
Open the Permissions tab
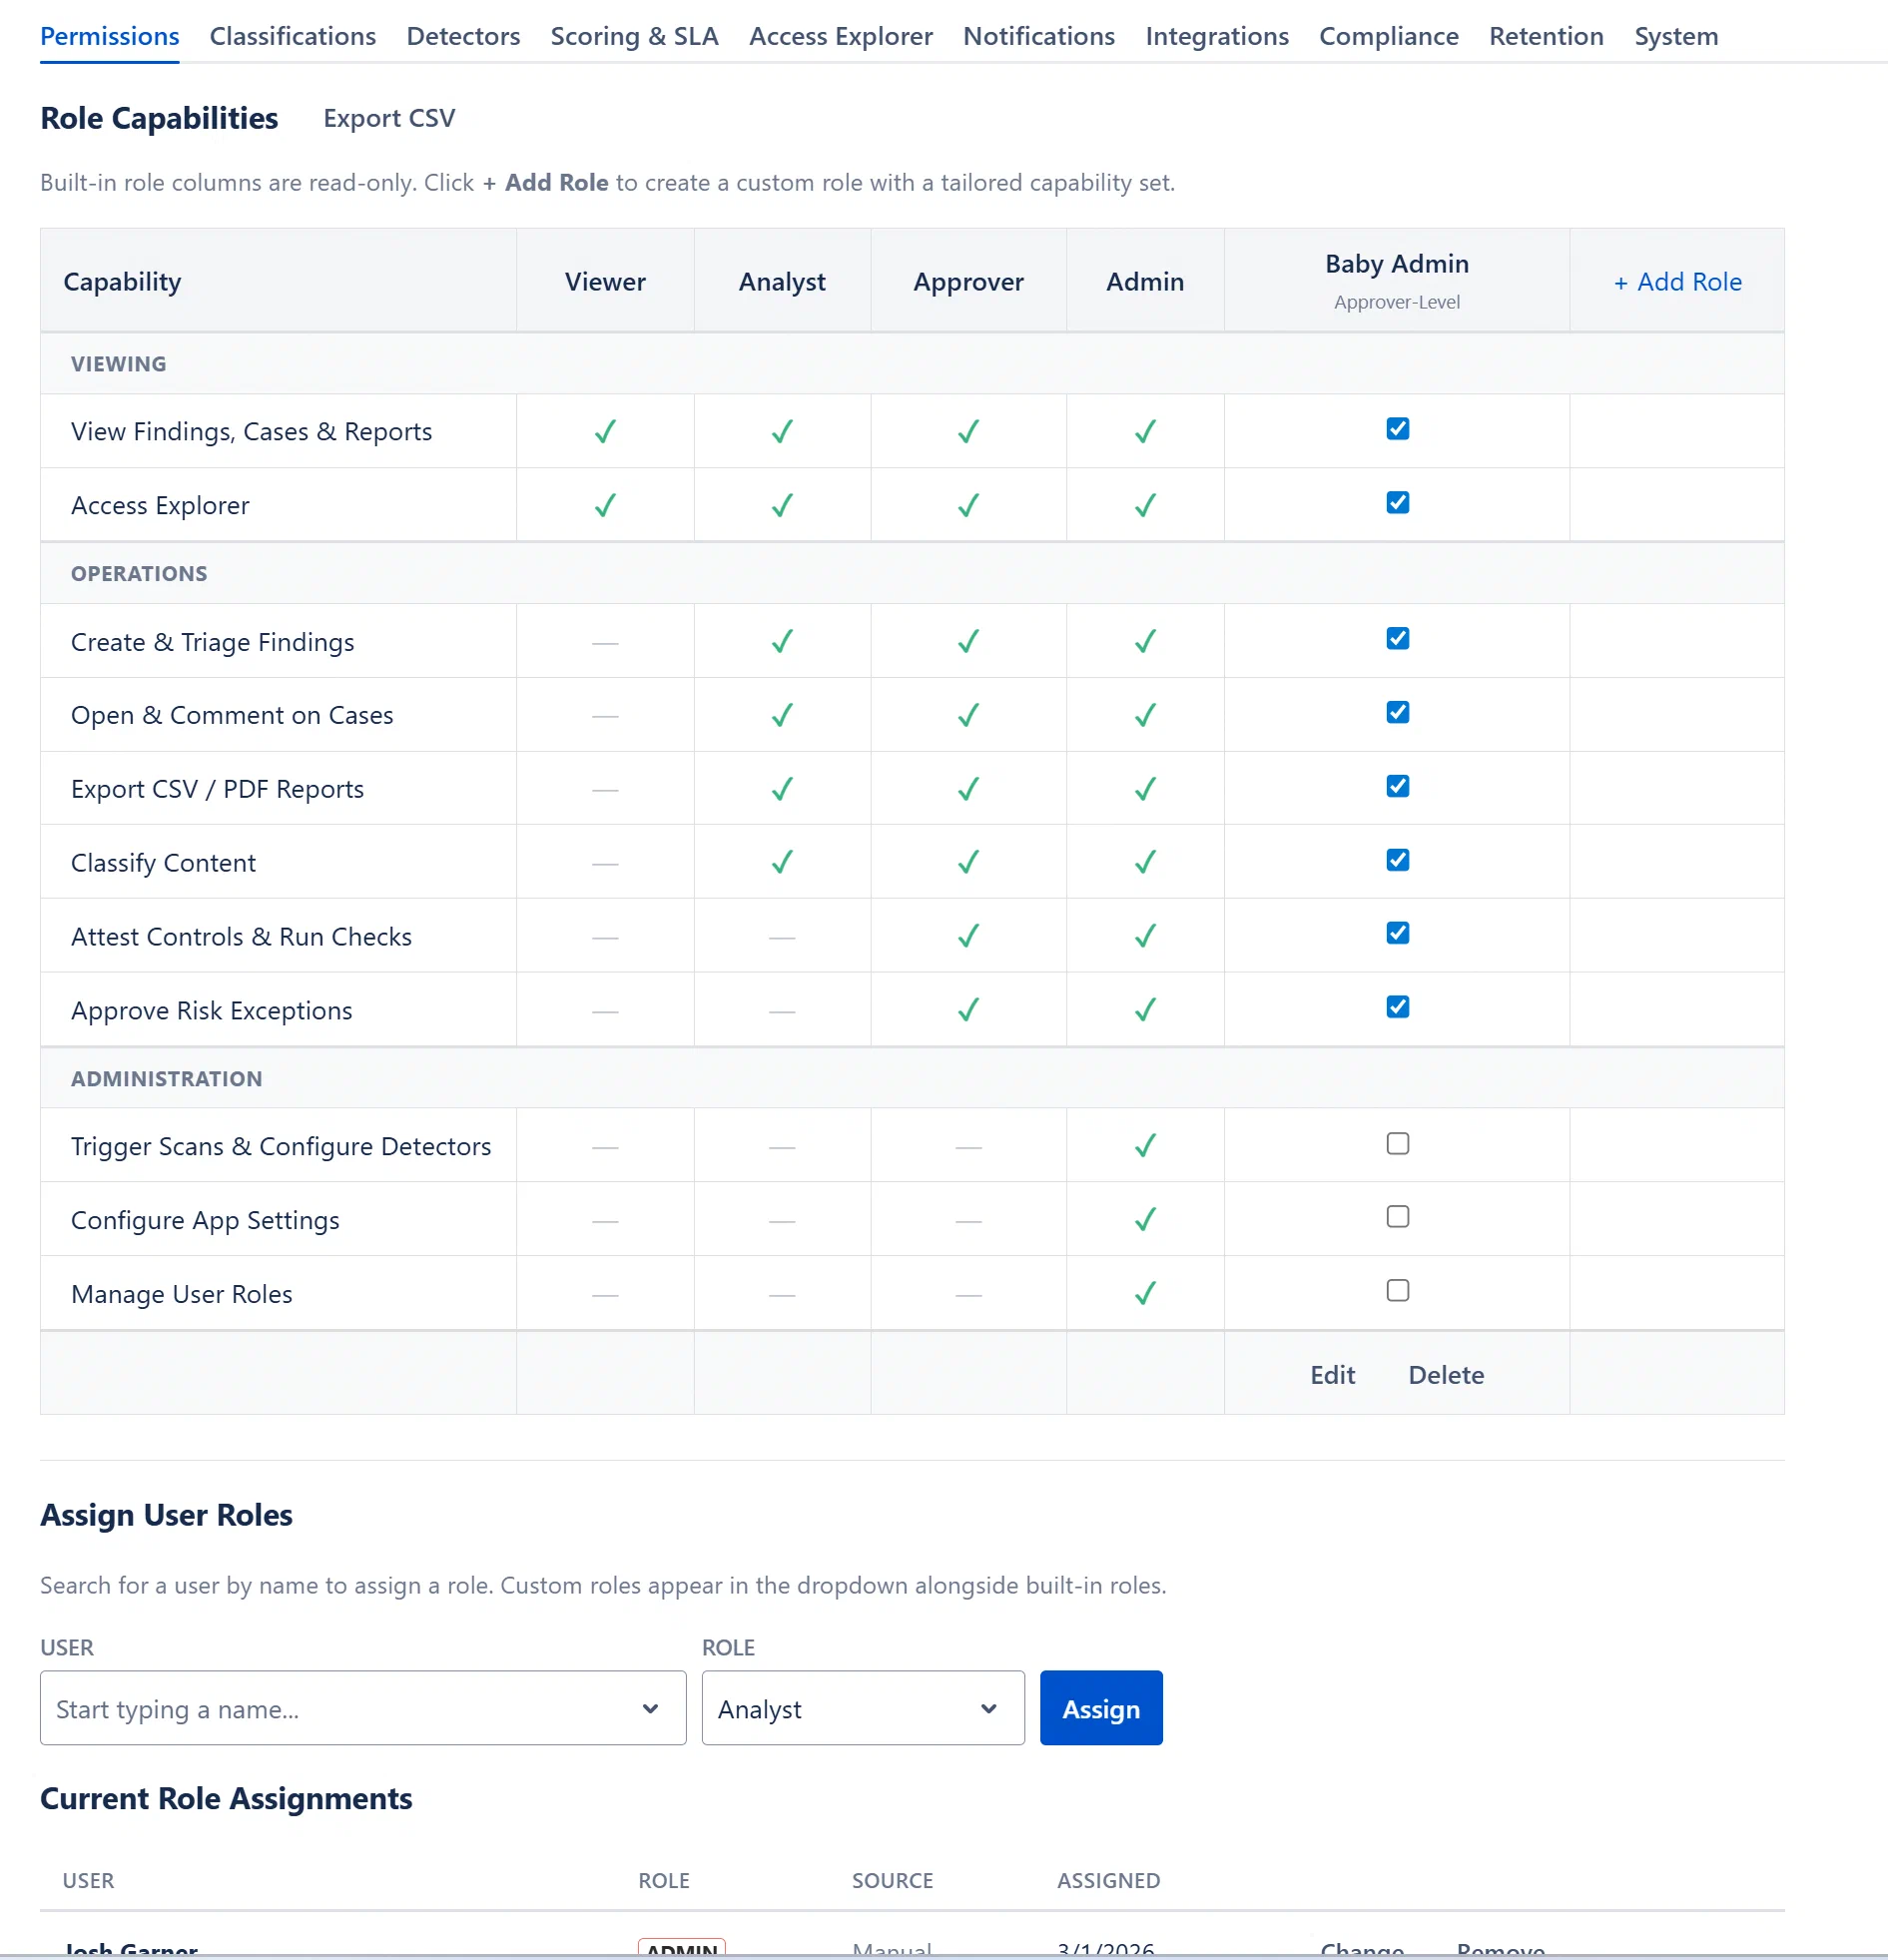pyautogui.click(x=109, y=36)
